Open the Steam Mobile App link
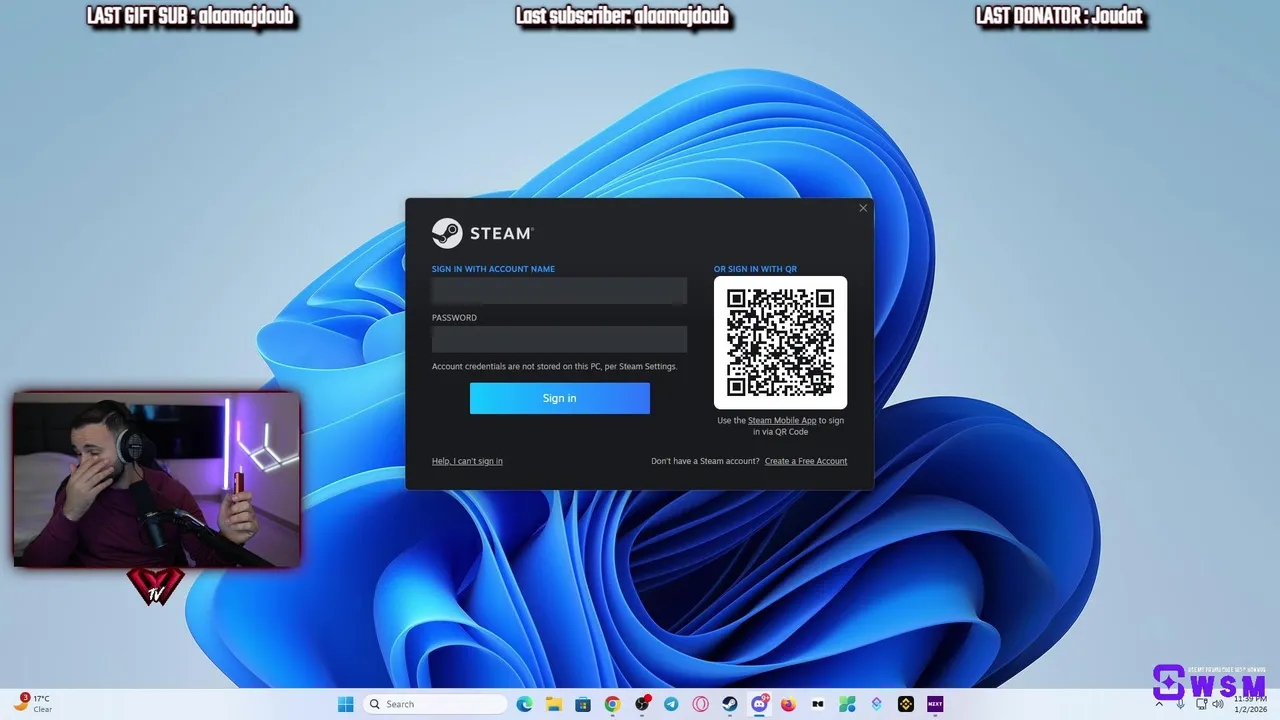Screen dimensions: 1280x720 (782, 421)
